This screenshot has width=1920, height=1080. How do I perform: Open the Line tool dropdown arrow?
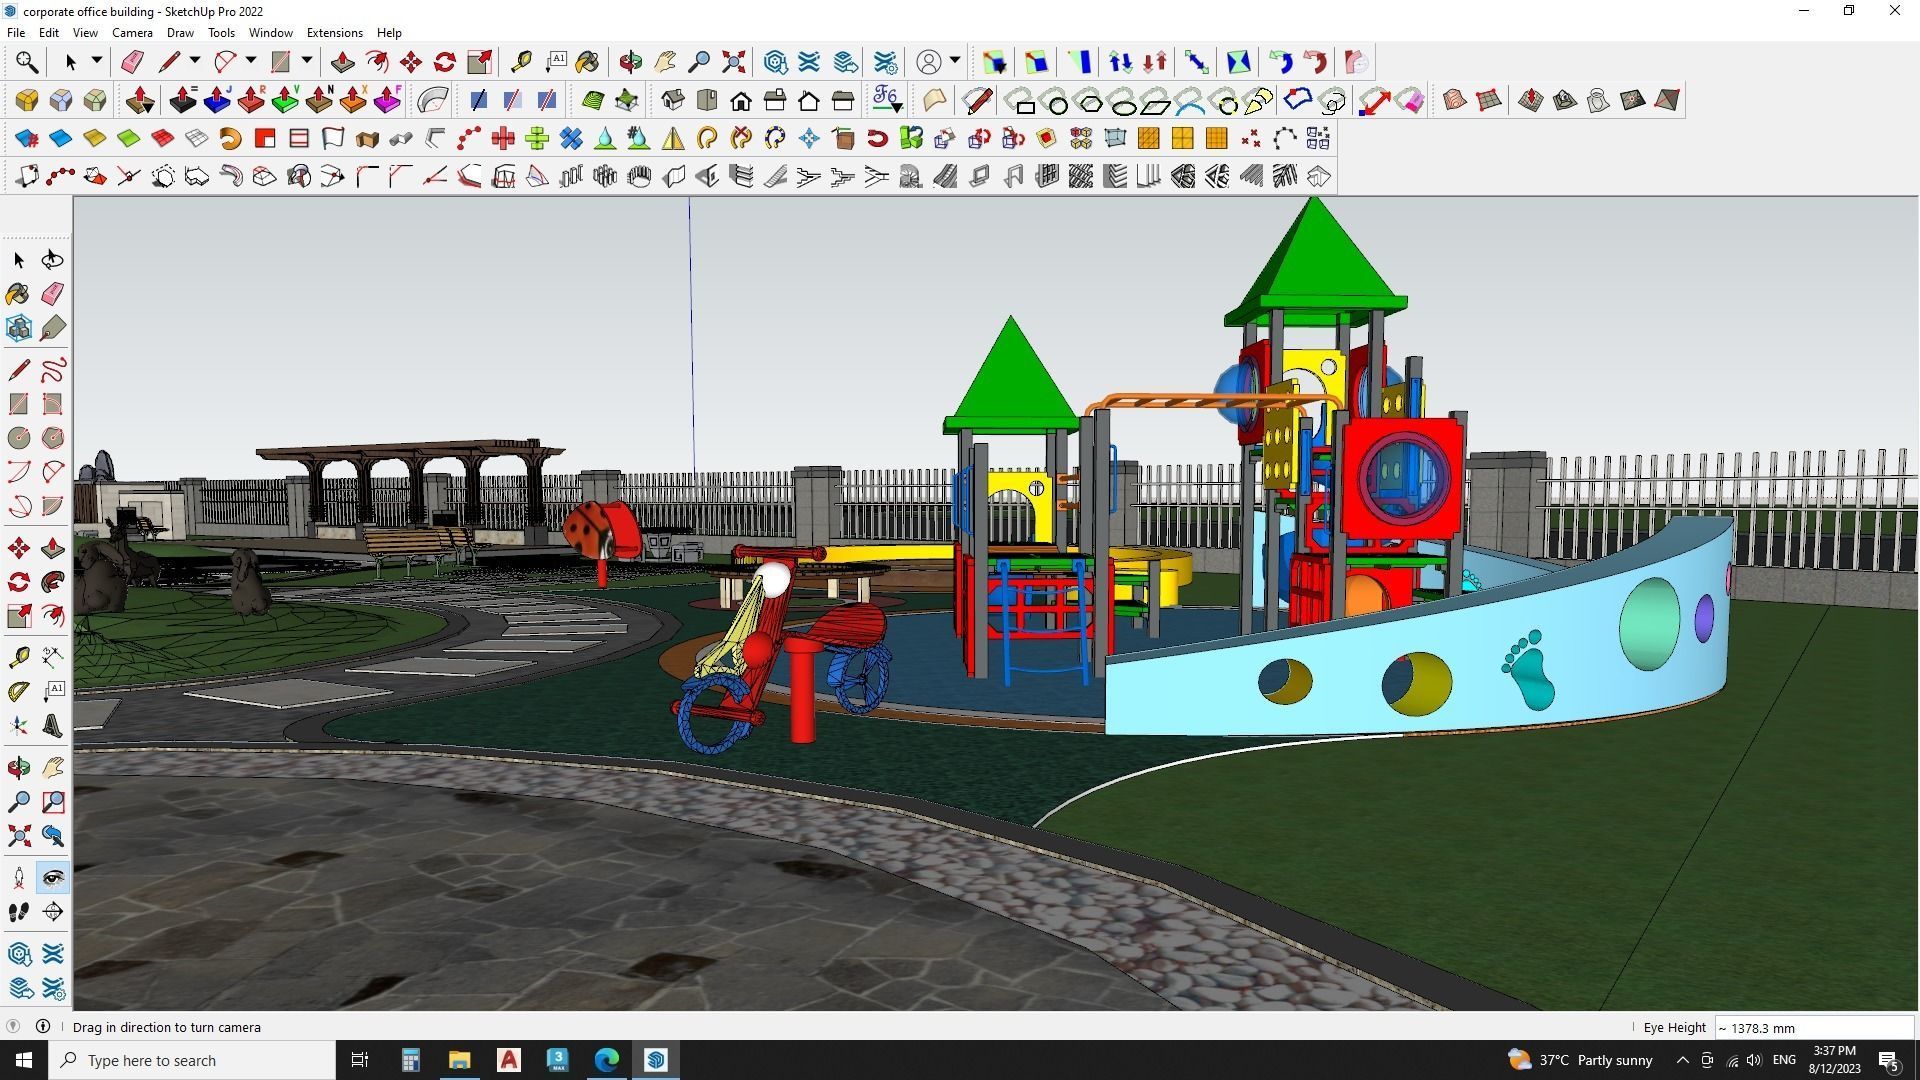195,61
